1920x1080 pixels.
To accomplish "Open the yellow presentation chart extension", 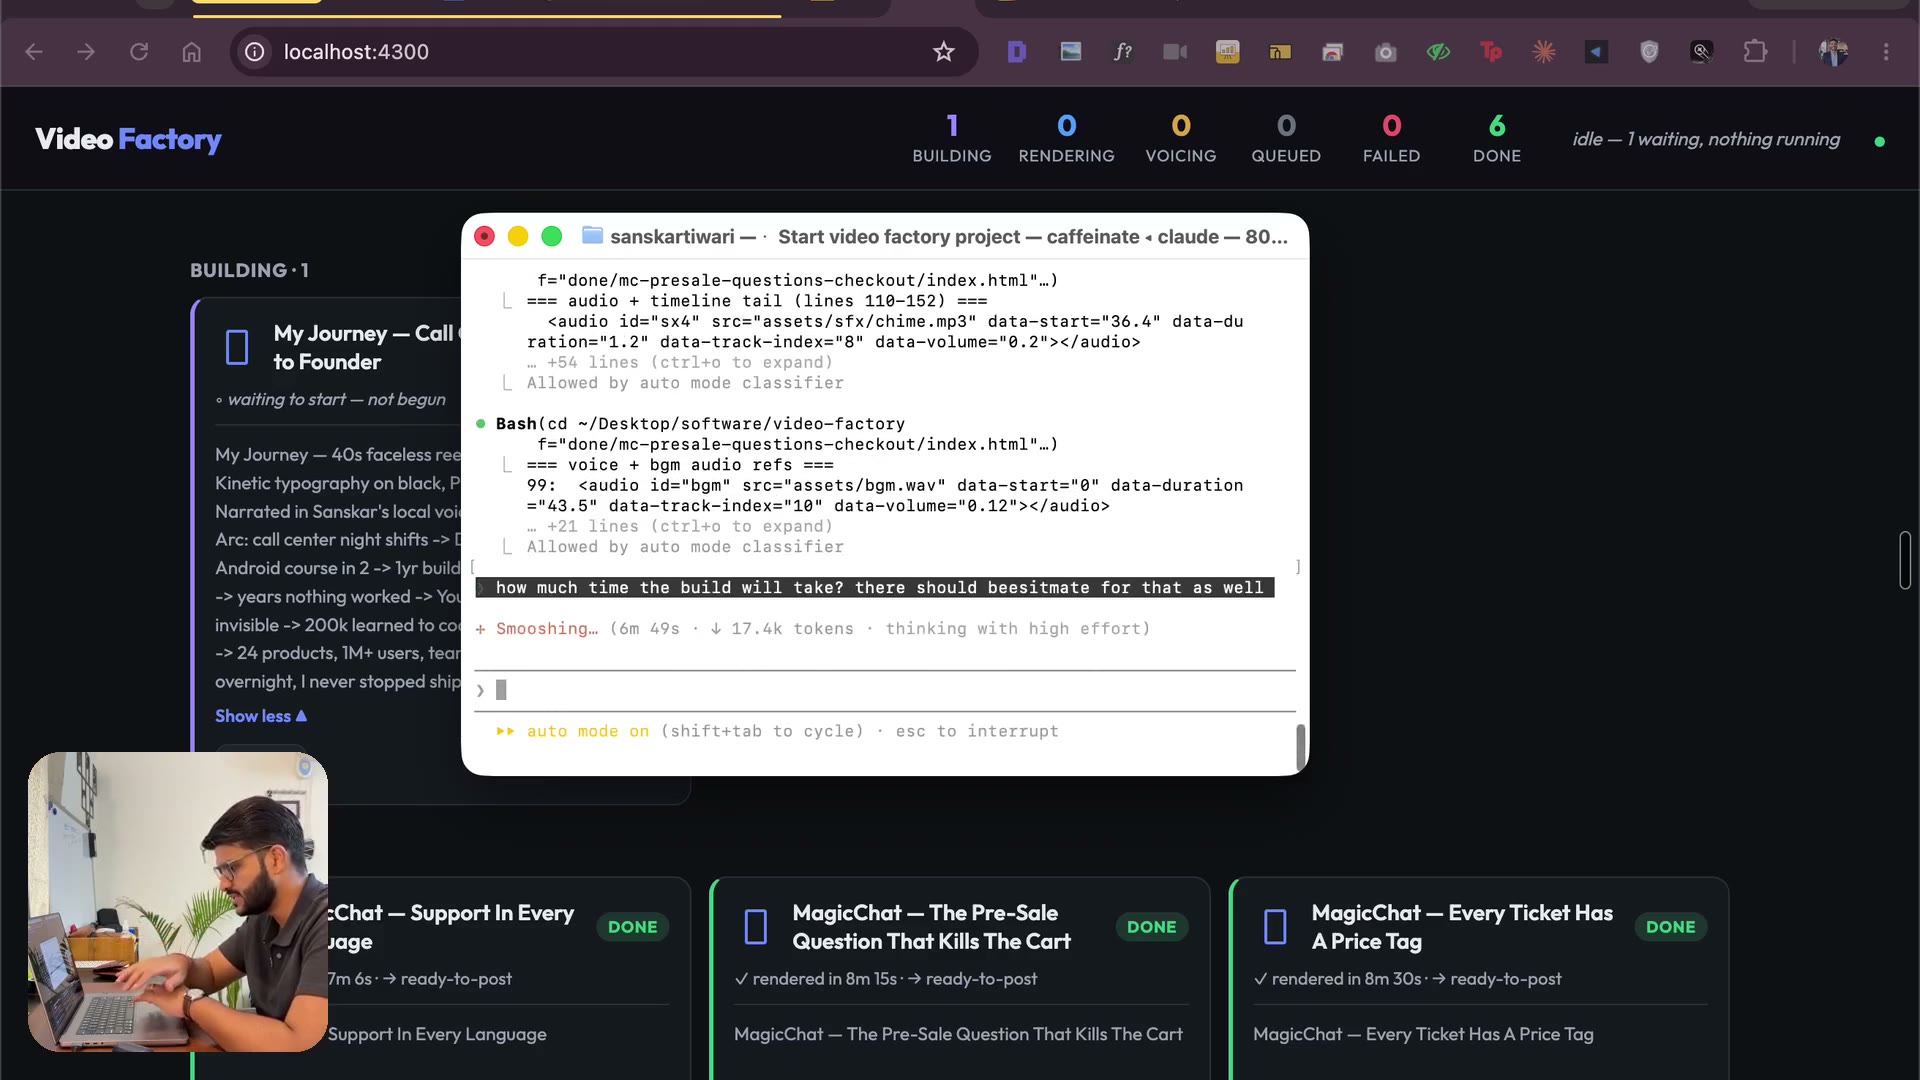I will (x=1228, y=52).
